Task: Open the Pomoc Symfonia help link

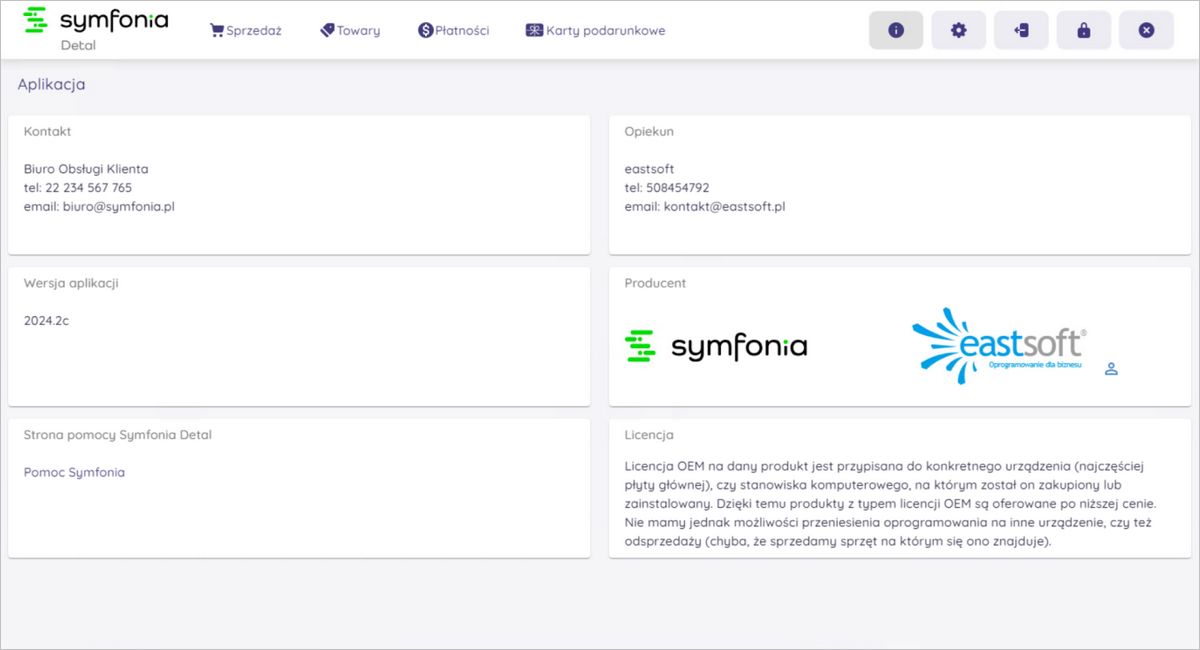Action: pyautogui.click(x=74, y=472)
